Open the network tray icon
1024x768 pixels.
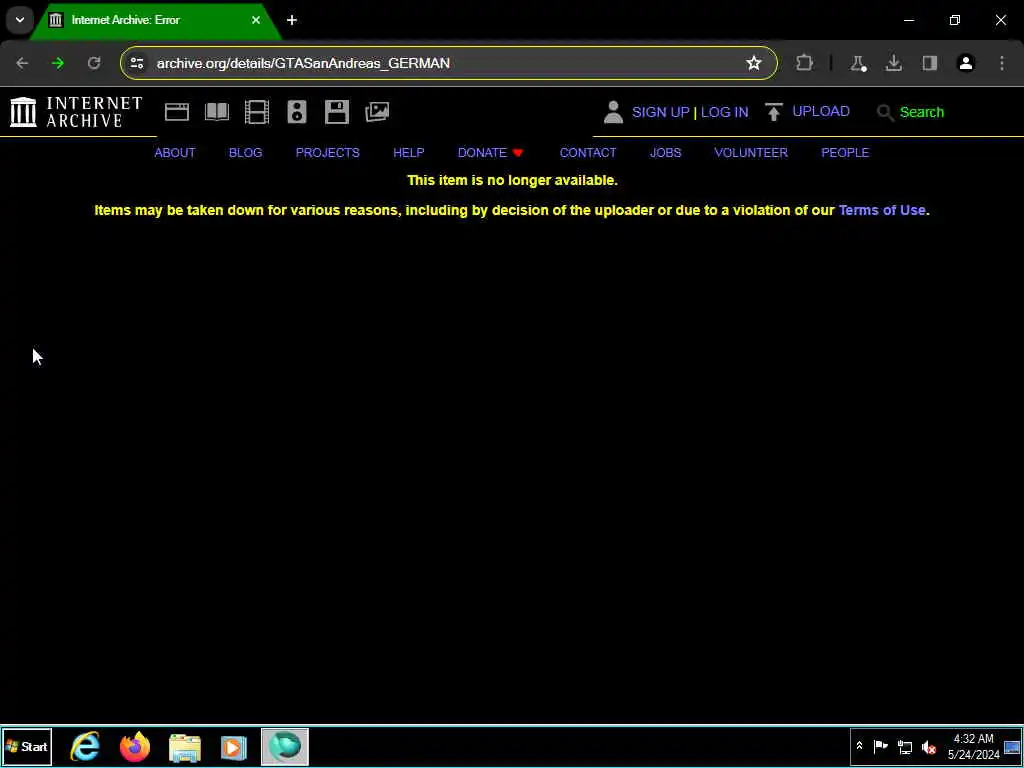(904, 747)
